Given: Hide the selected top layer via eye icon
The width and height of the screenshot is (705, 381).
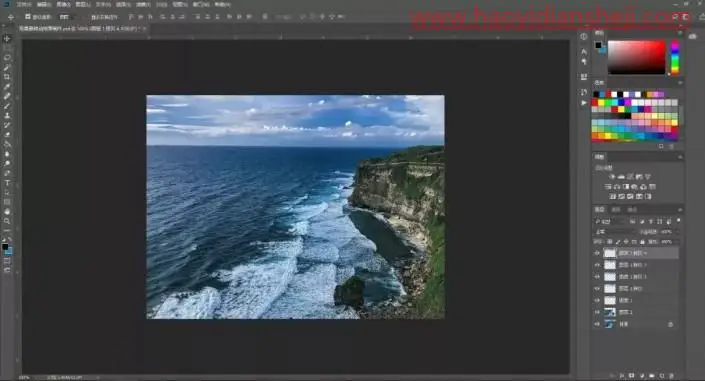Looking at the screenshot, I should pyautogui.click(x=597, y=253).
